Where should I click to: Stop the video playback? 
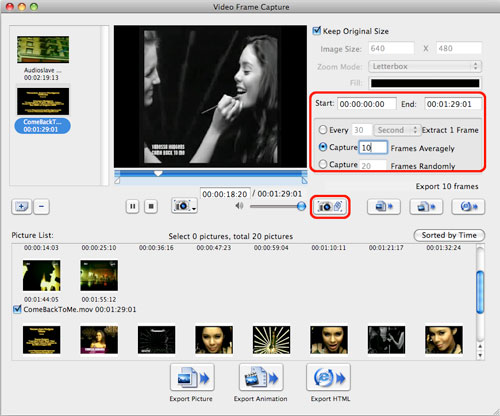click(x=151, y=207)
